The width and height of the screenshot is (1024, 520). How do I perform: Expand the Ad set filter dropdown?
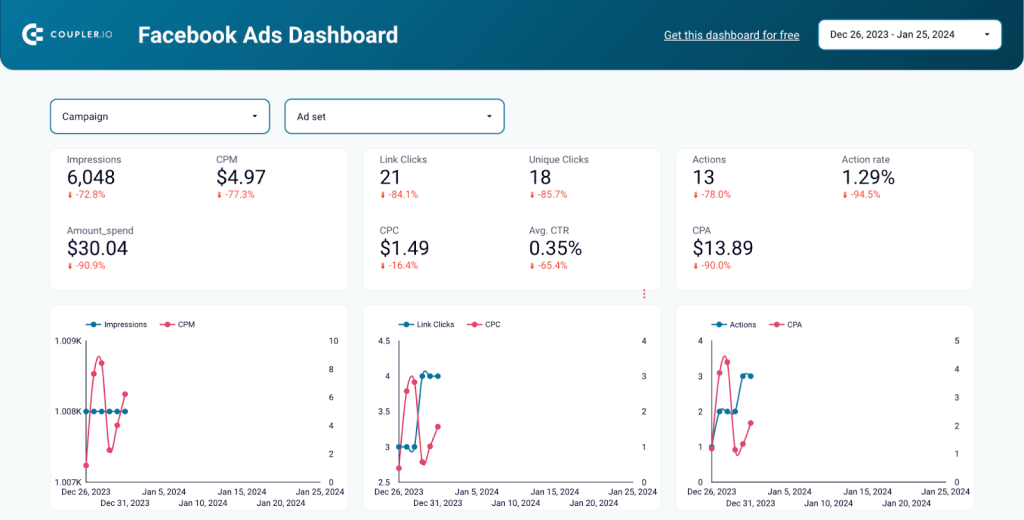point(394,116)
